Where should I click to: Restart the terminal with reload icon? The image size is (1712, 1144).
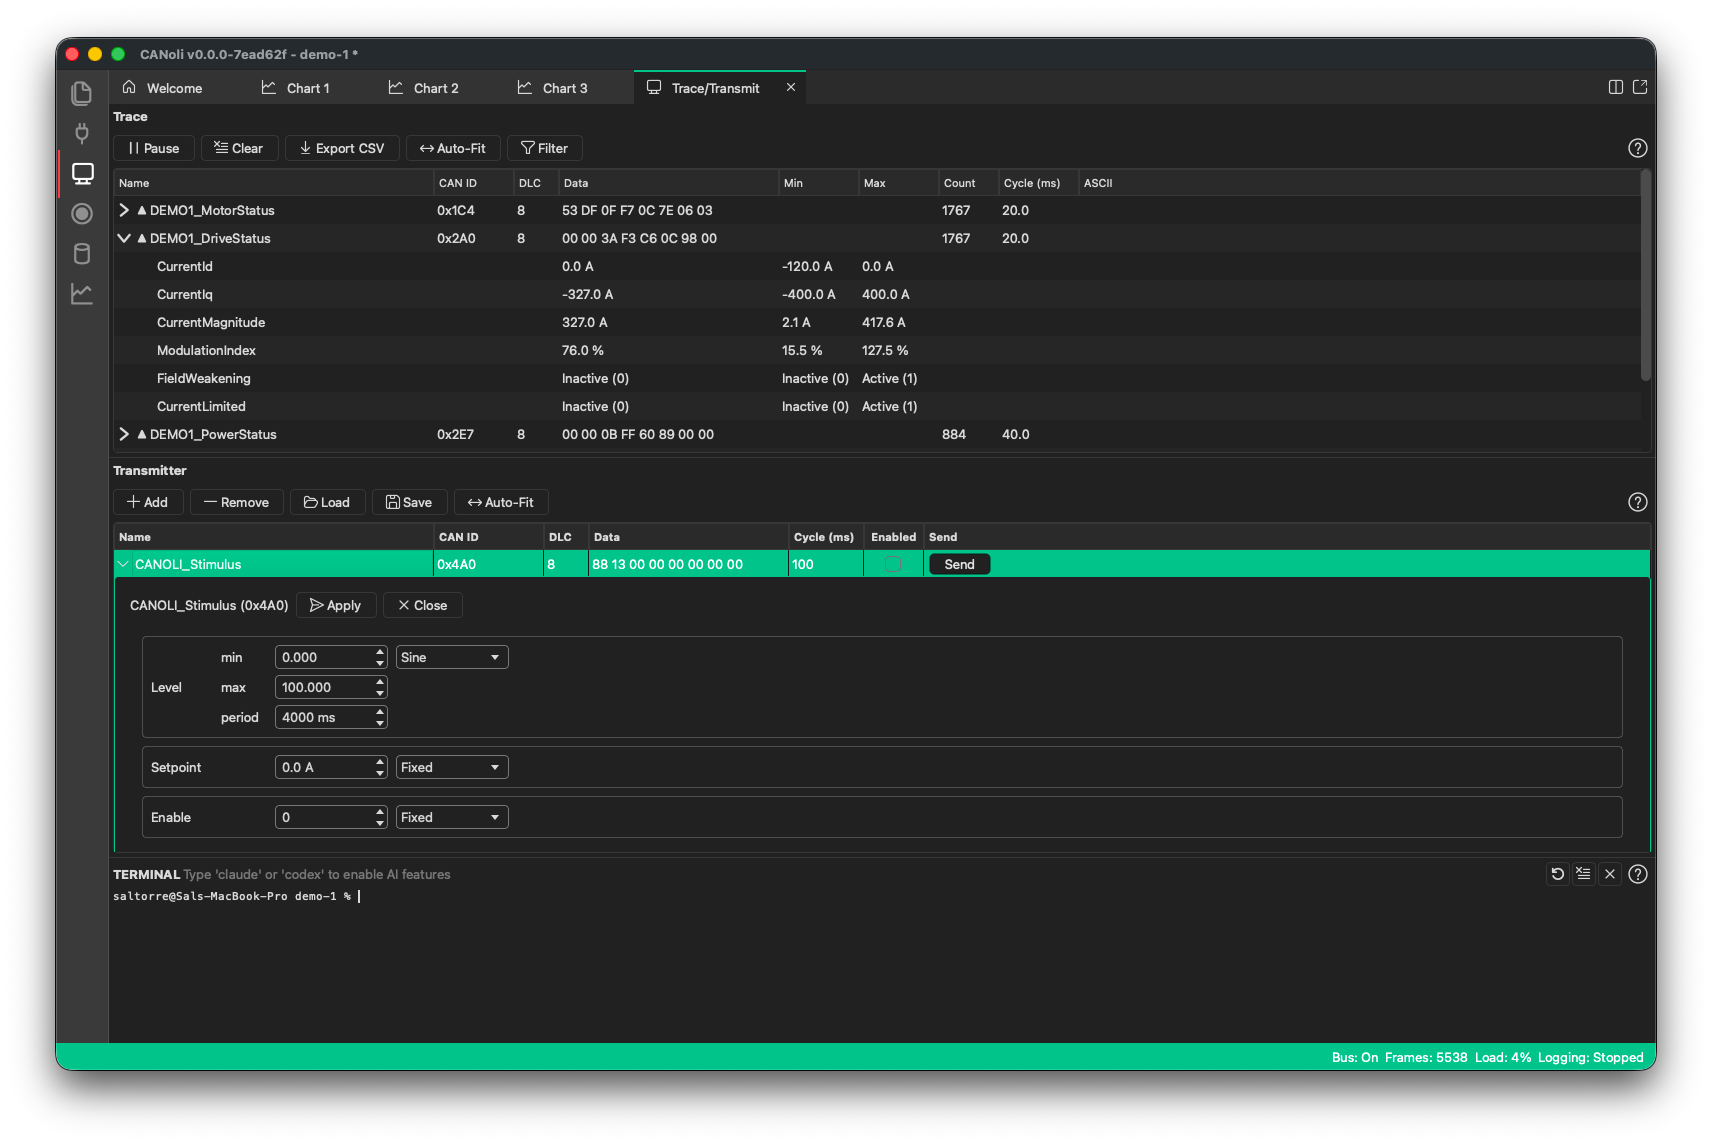[1557, 874]
